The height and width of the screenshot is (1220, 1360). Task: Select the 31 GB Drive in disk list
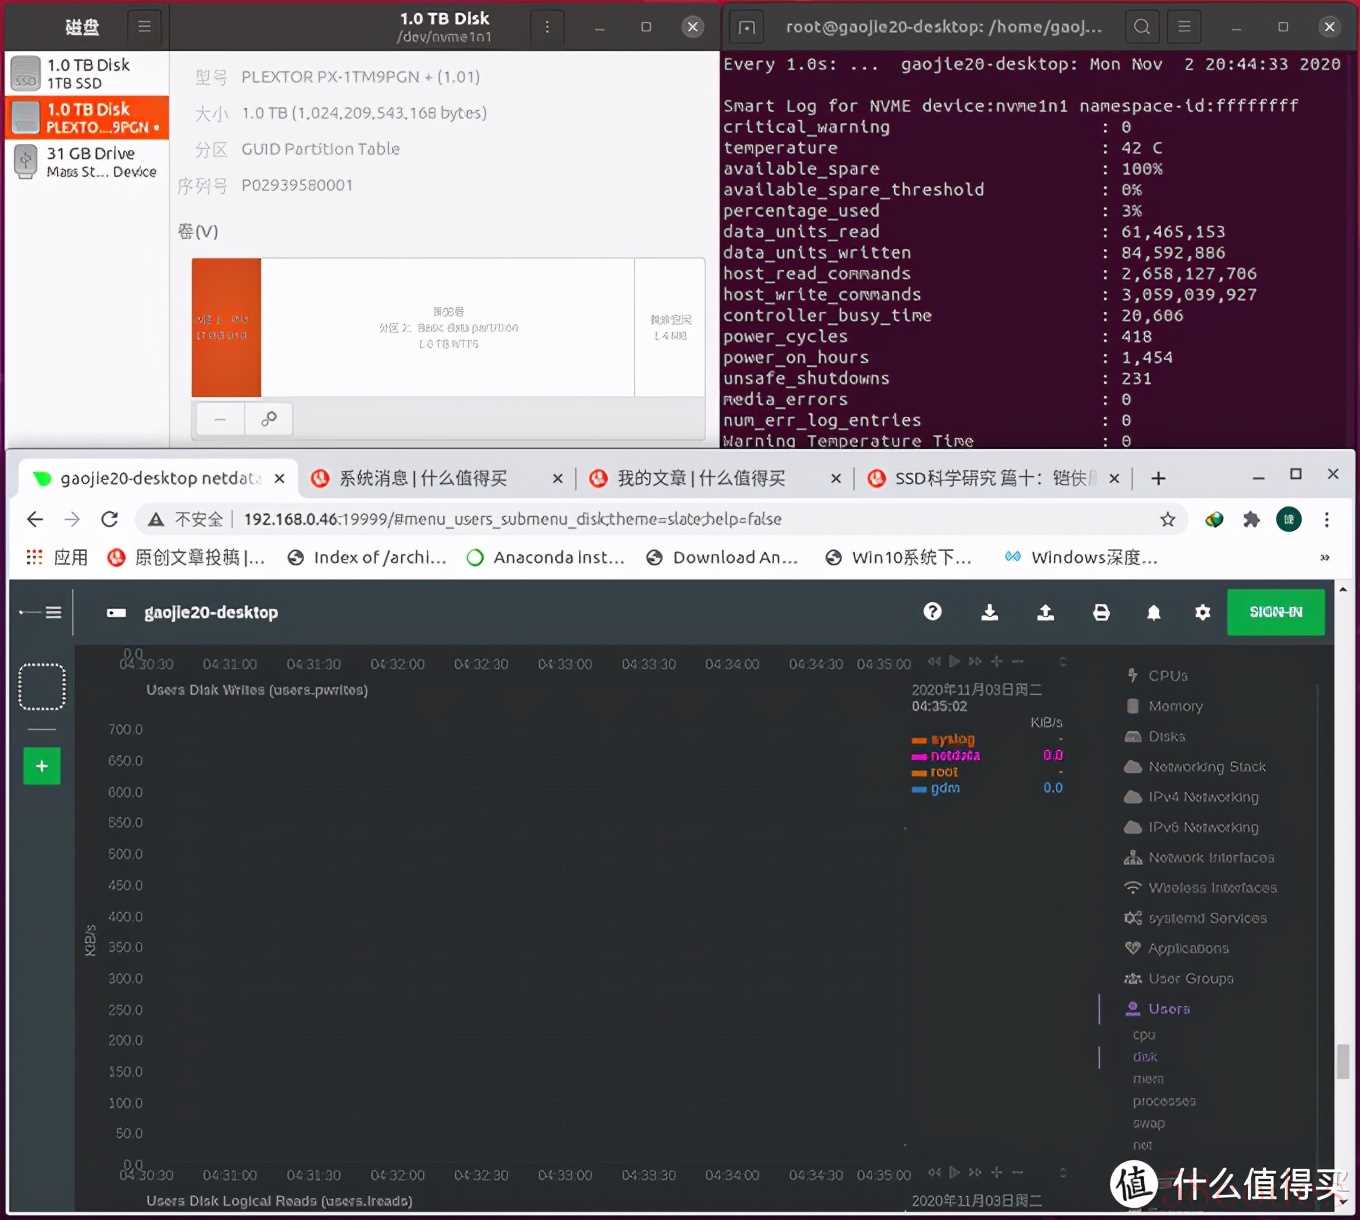pos(88,161)
